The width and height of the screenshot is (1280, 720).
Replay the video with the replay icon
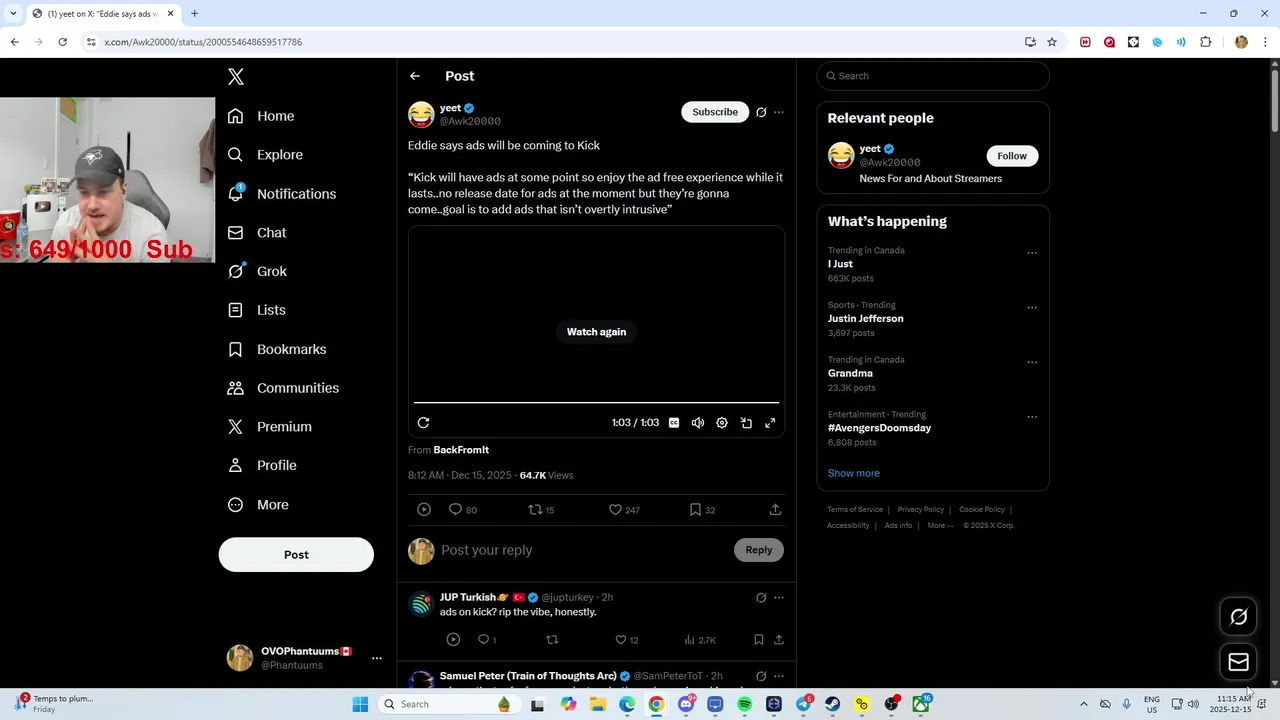tap(423, 423)
